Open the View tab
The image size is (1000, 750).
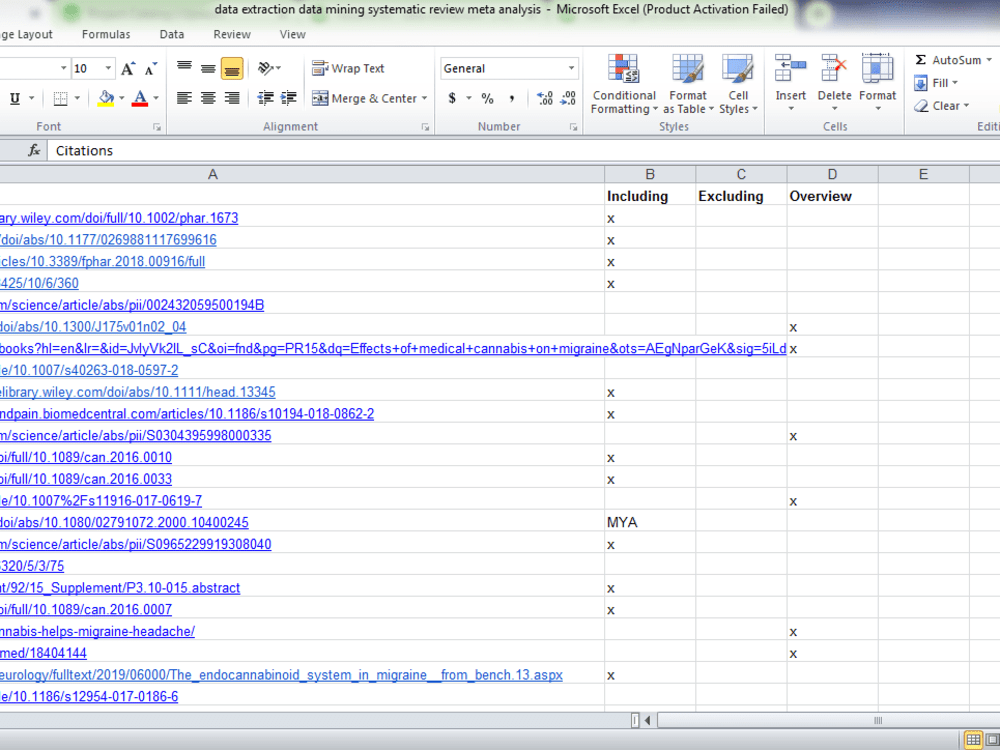[293, 34]
